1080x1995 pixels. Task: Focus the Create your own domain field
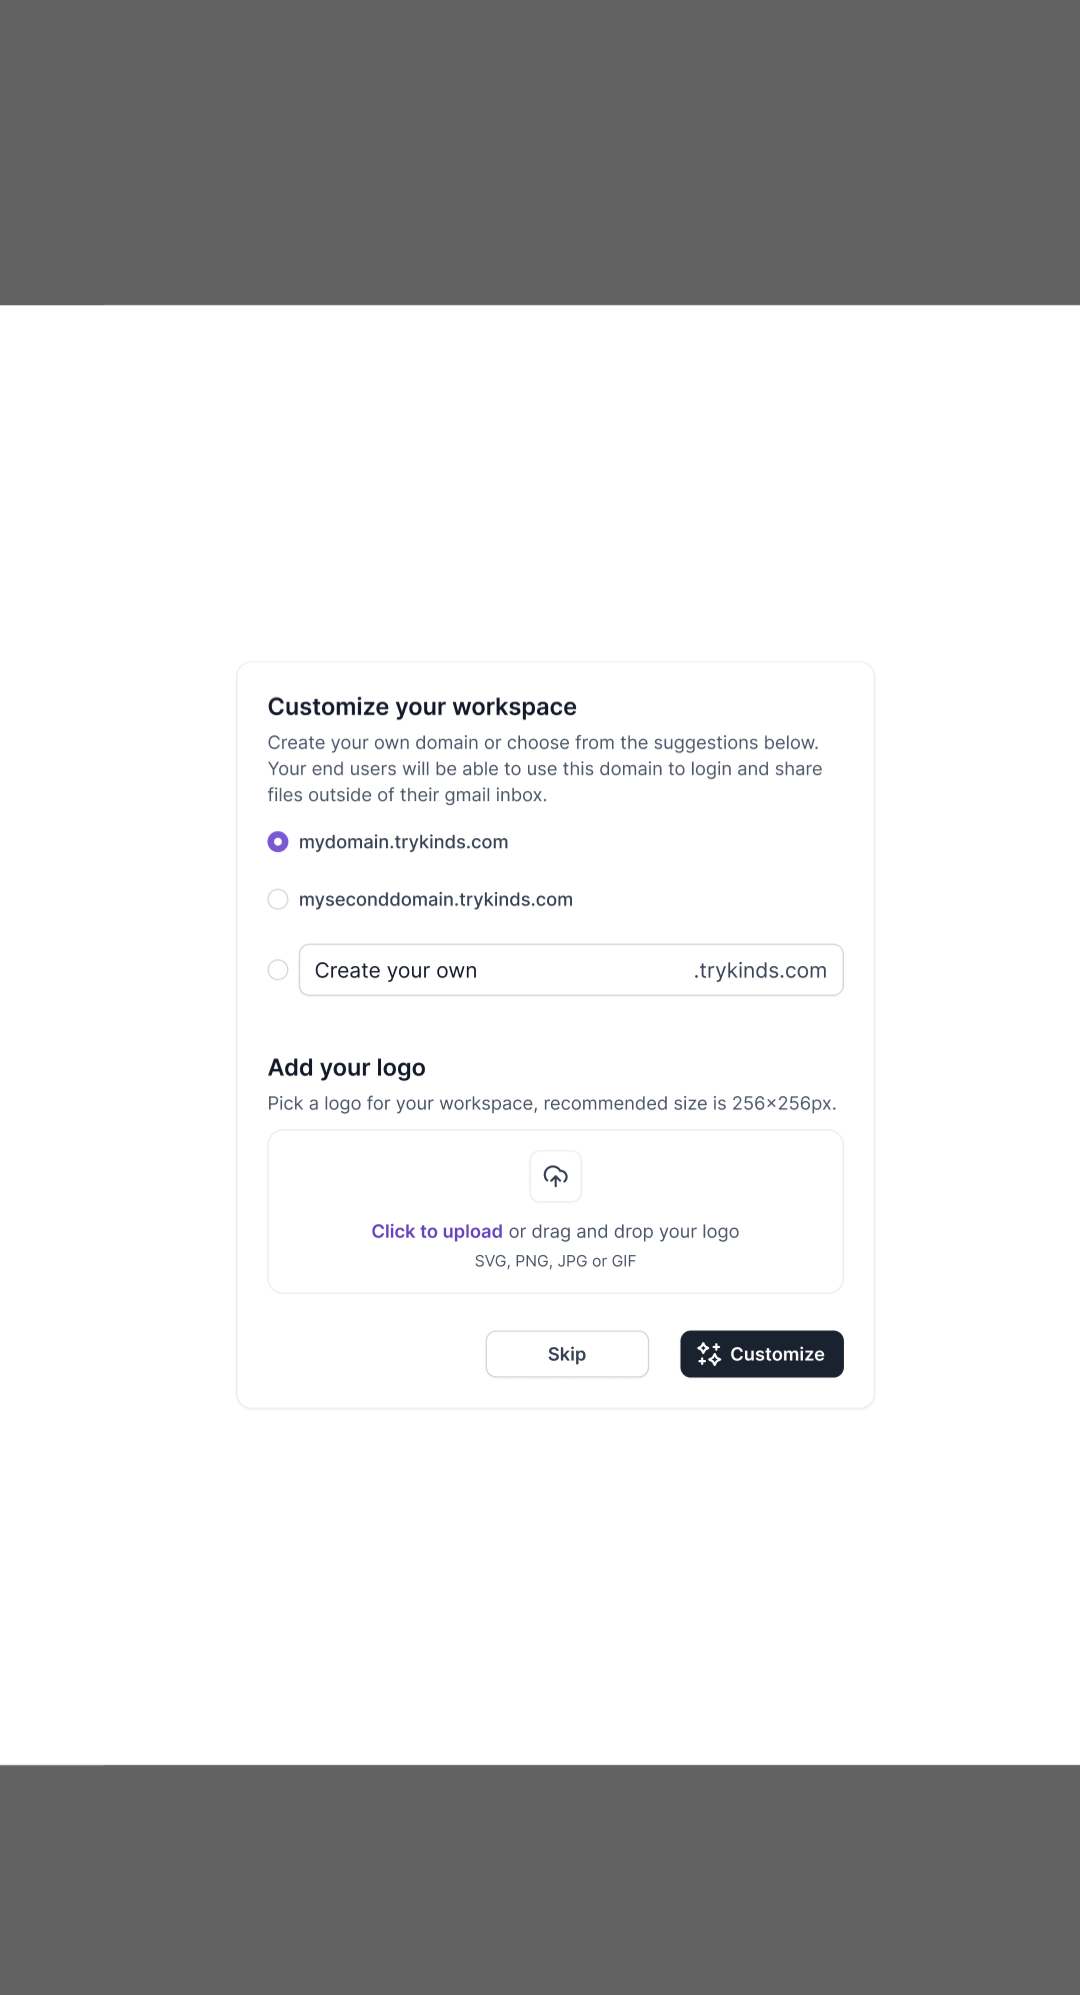pos(571,970)
